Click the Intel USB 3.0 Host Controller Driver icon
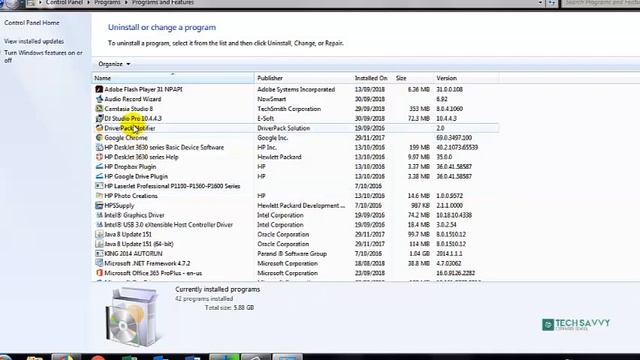The image size is (640, 360). (99, 225)
